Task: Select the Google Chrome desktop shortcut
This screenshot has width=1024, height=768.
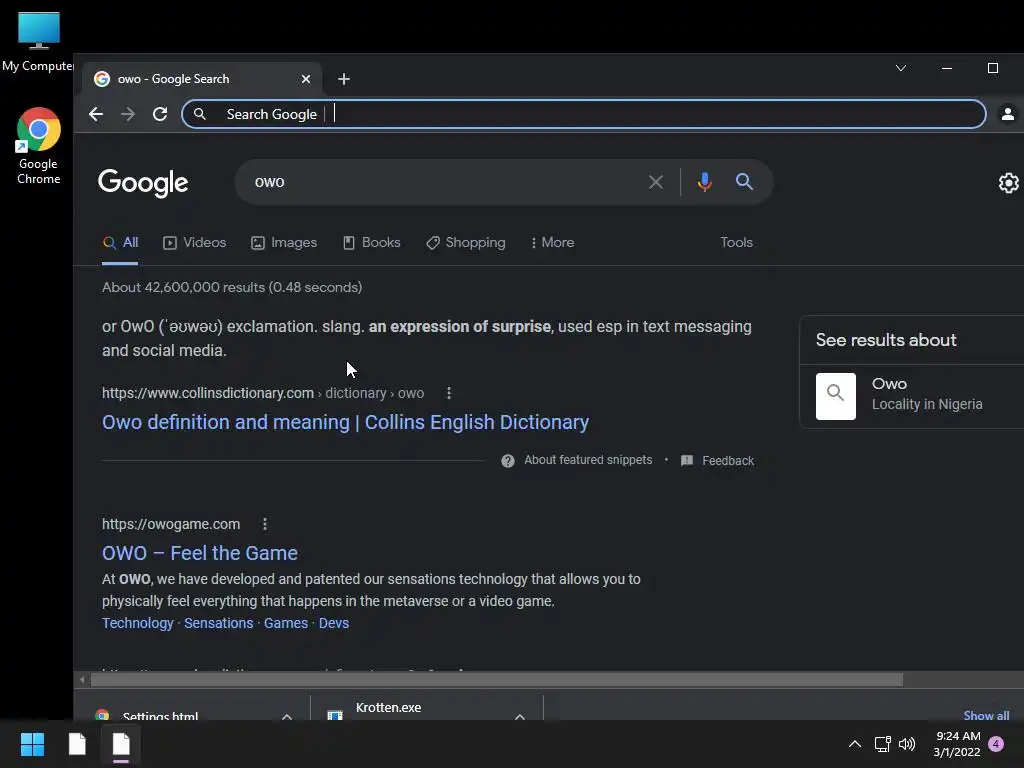Action: pyautogui.click(x=39, y=146)
